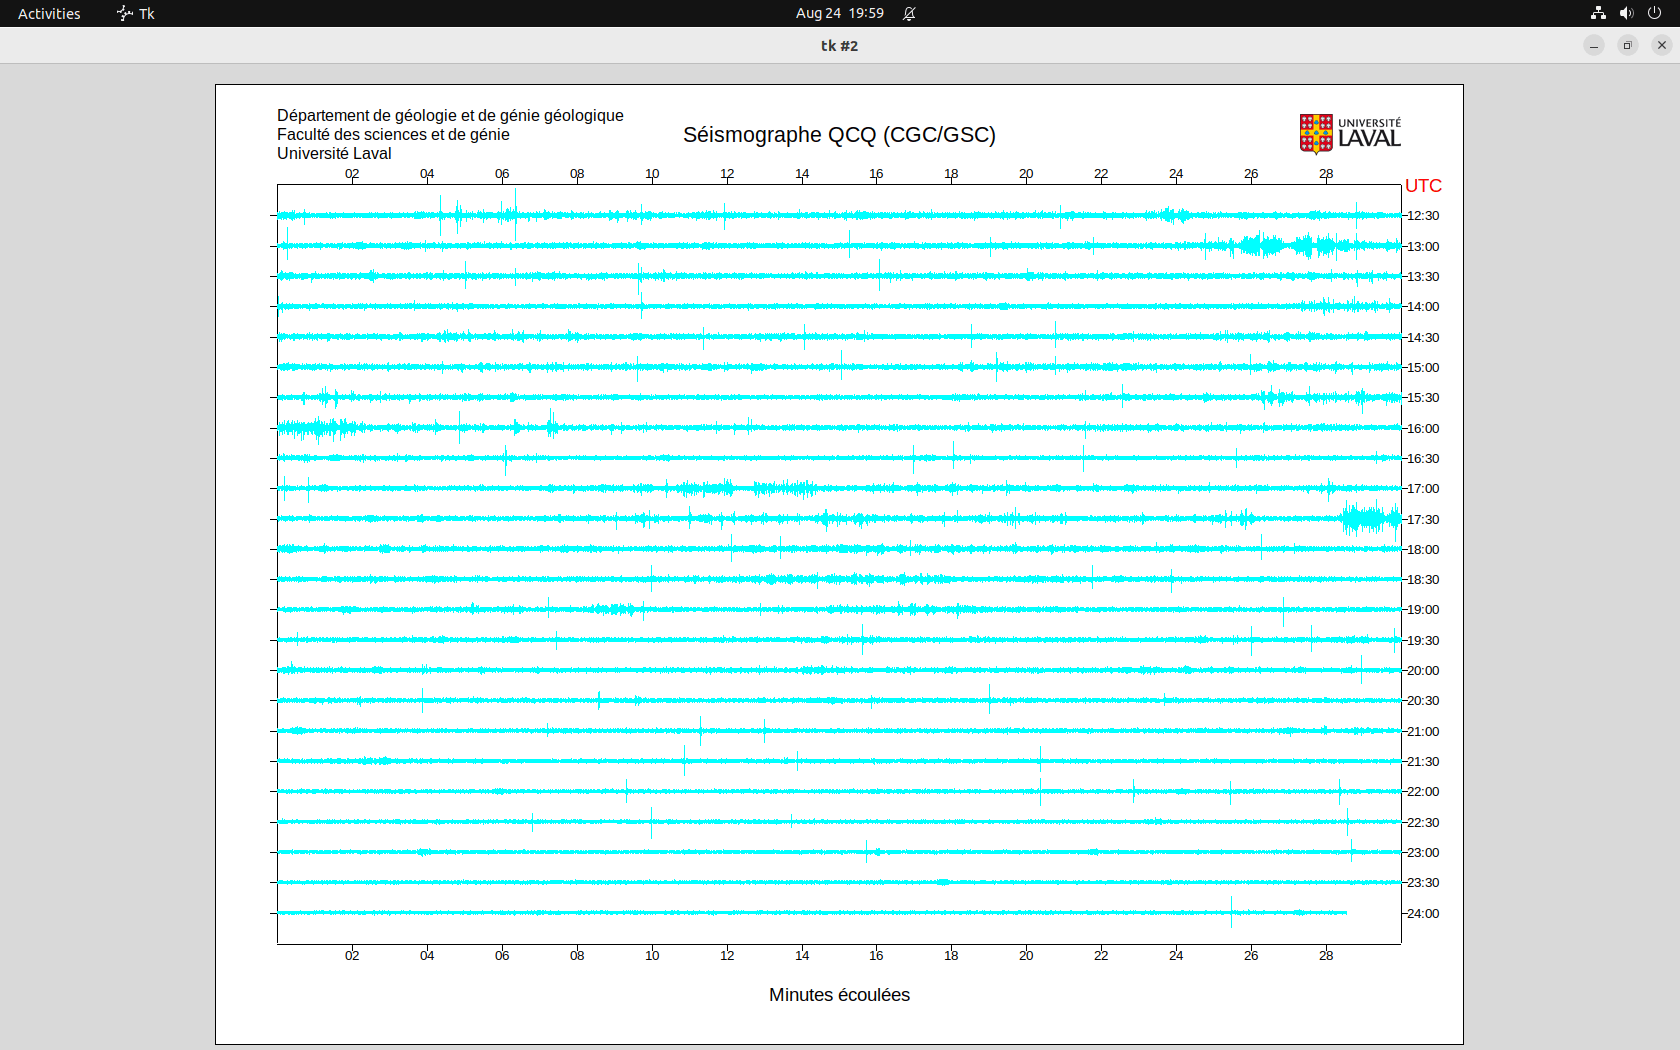Click the 16:30 time label
Viewport: 1680px width, 1050px height.
pos(1423,459)
